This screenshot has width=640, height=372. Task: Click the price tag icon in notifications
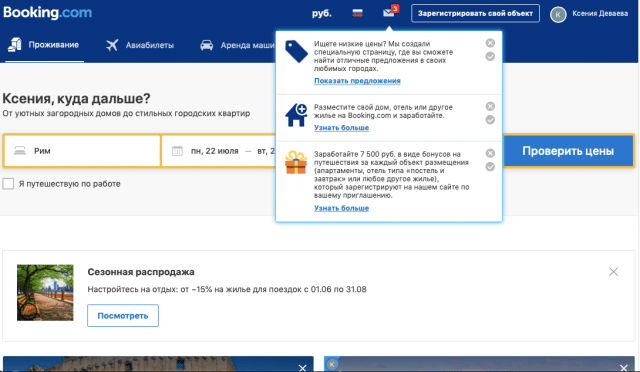coord(296,51)
